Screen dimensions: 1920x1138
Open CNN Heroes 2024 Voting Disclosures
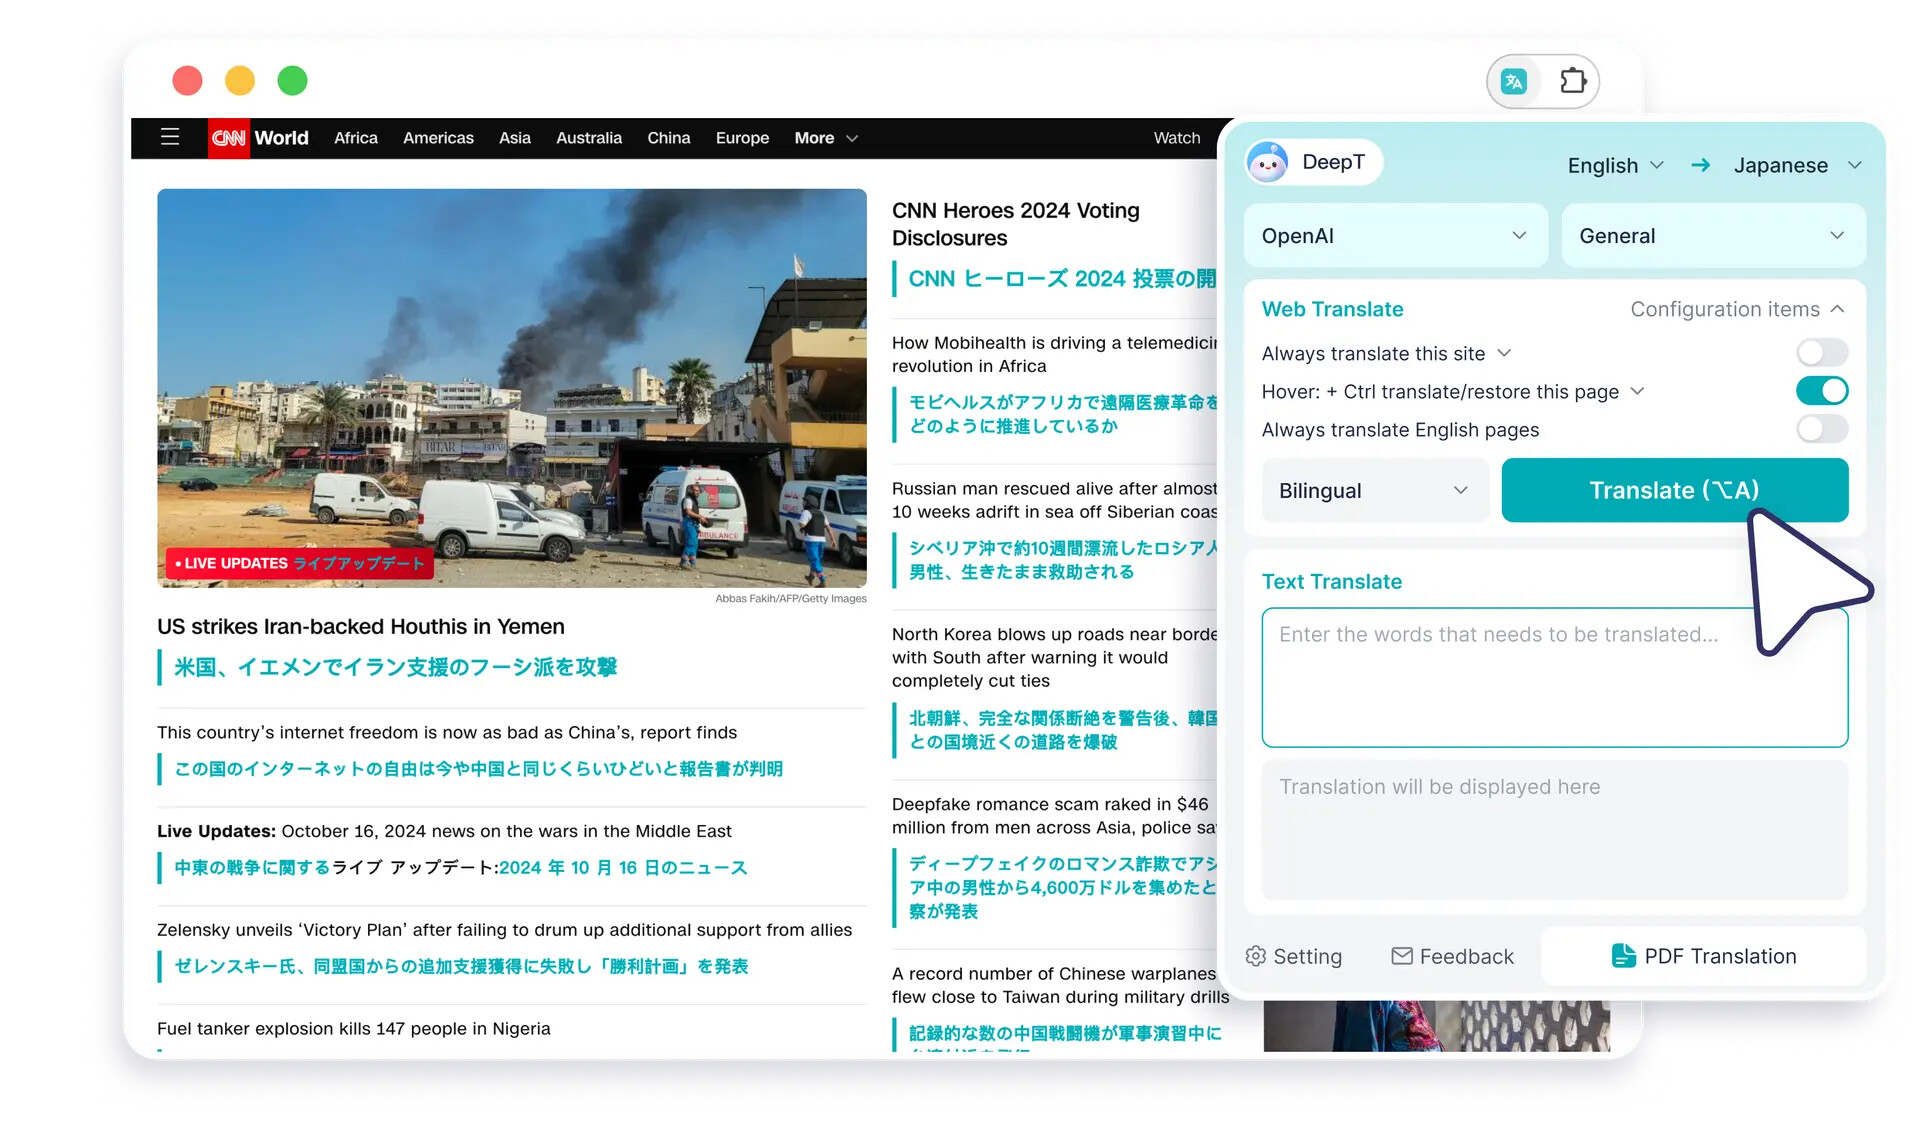(1016, 224)
